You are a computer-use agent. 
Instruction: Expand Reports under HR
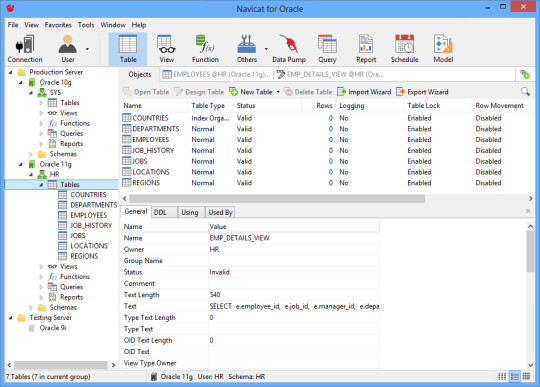(x=41, y=297)
